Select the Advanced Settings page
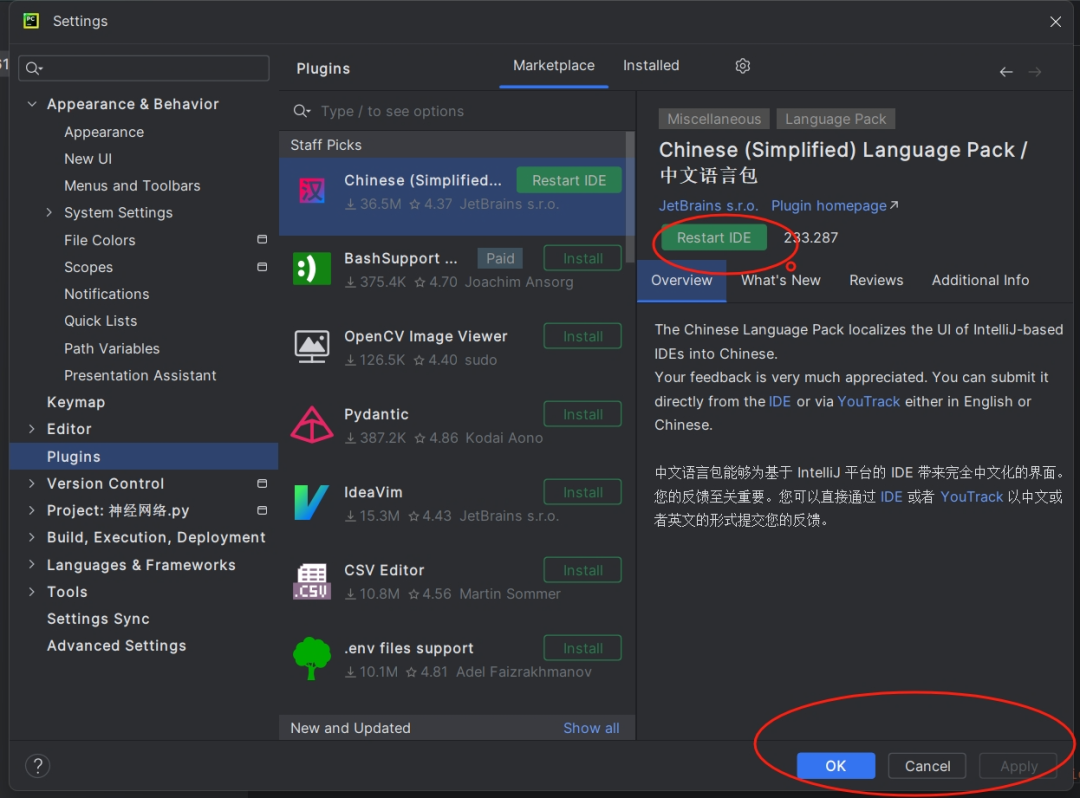 [116, 646]
